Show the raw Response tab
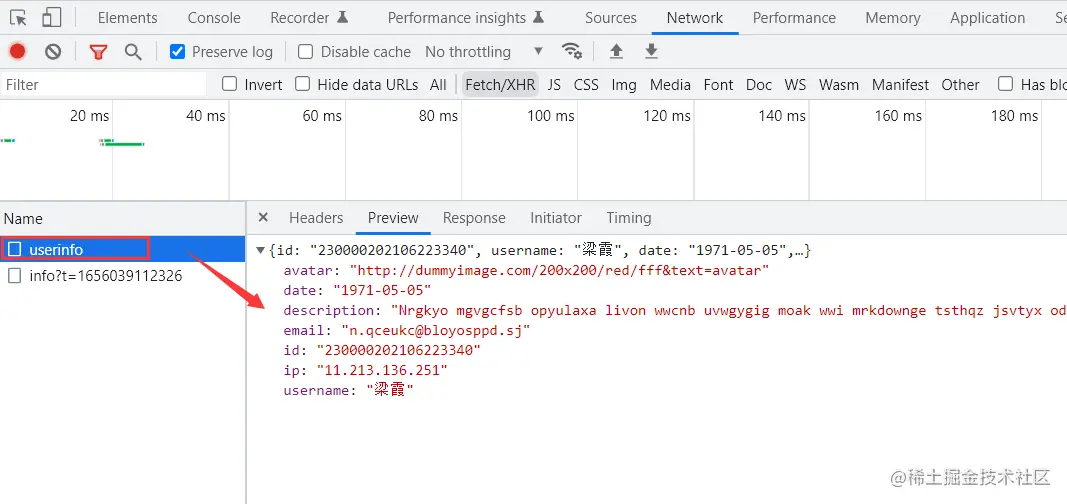 click(474, 218)
